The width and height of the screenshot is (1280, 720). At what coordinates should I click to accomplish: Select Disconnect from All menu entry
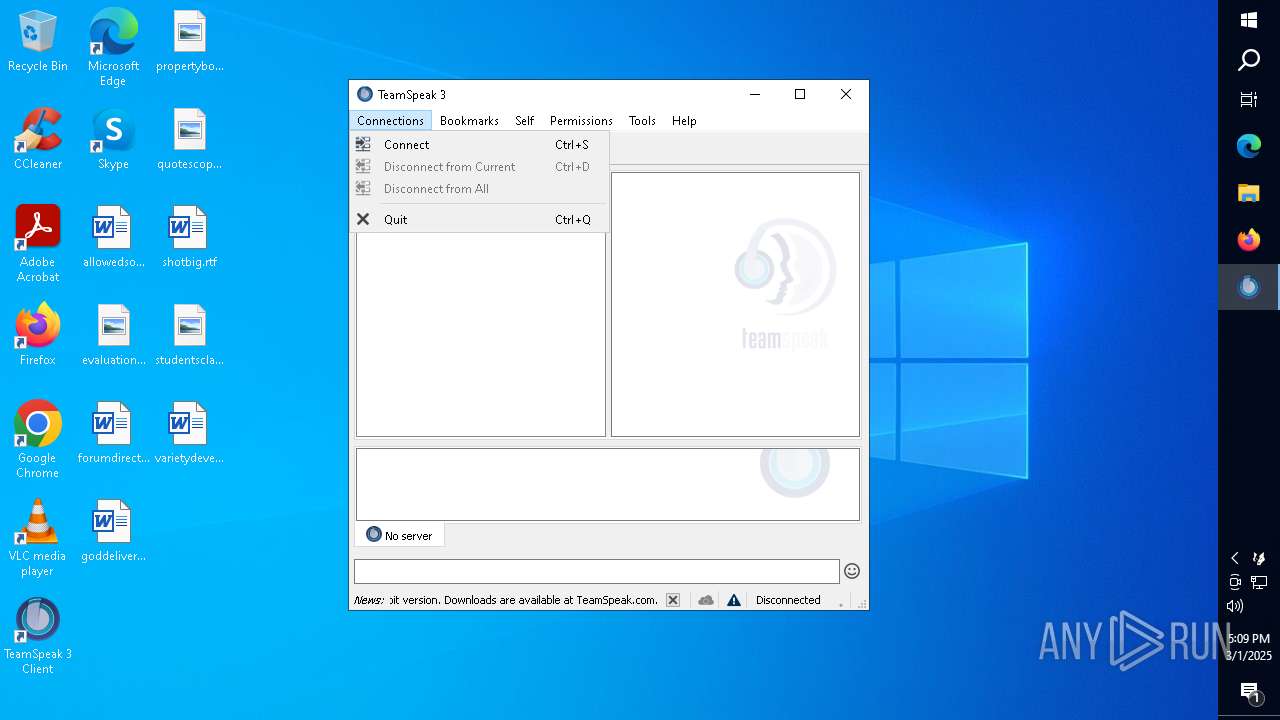[x=479, y=189]
